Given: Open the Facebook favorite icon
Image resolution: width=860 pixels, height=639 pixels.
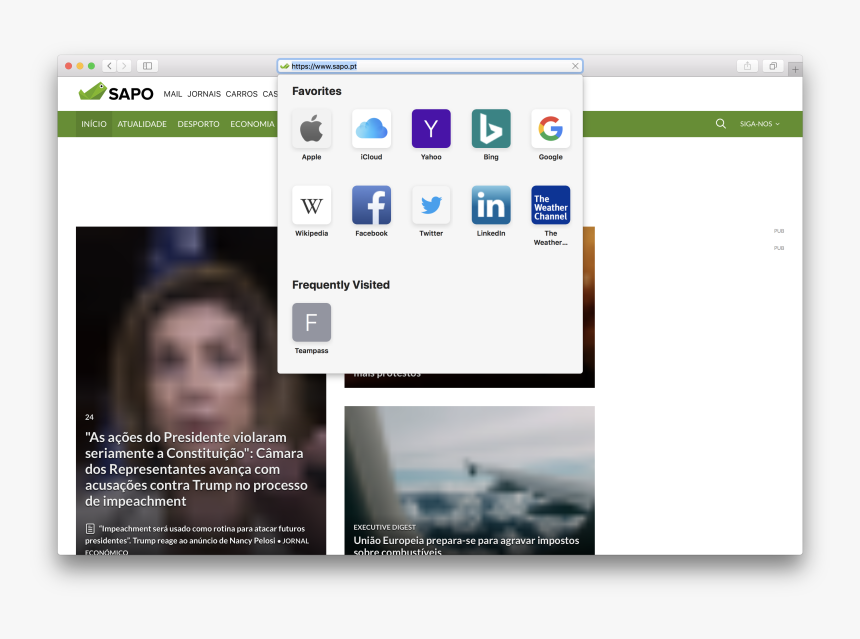Looking at the screenshot, I should pos(371,205).
